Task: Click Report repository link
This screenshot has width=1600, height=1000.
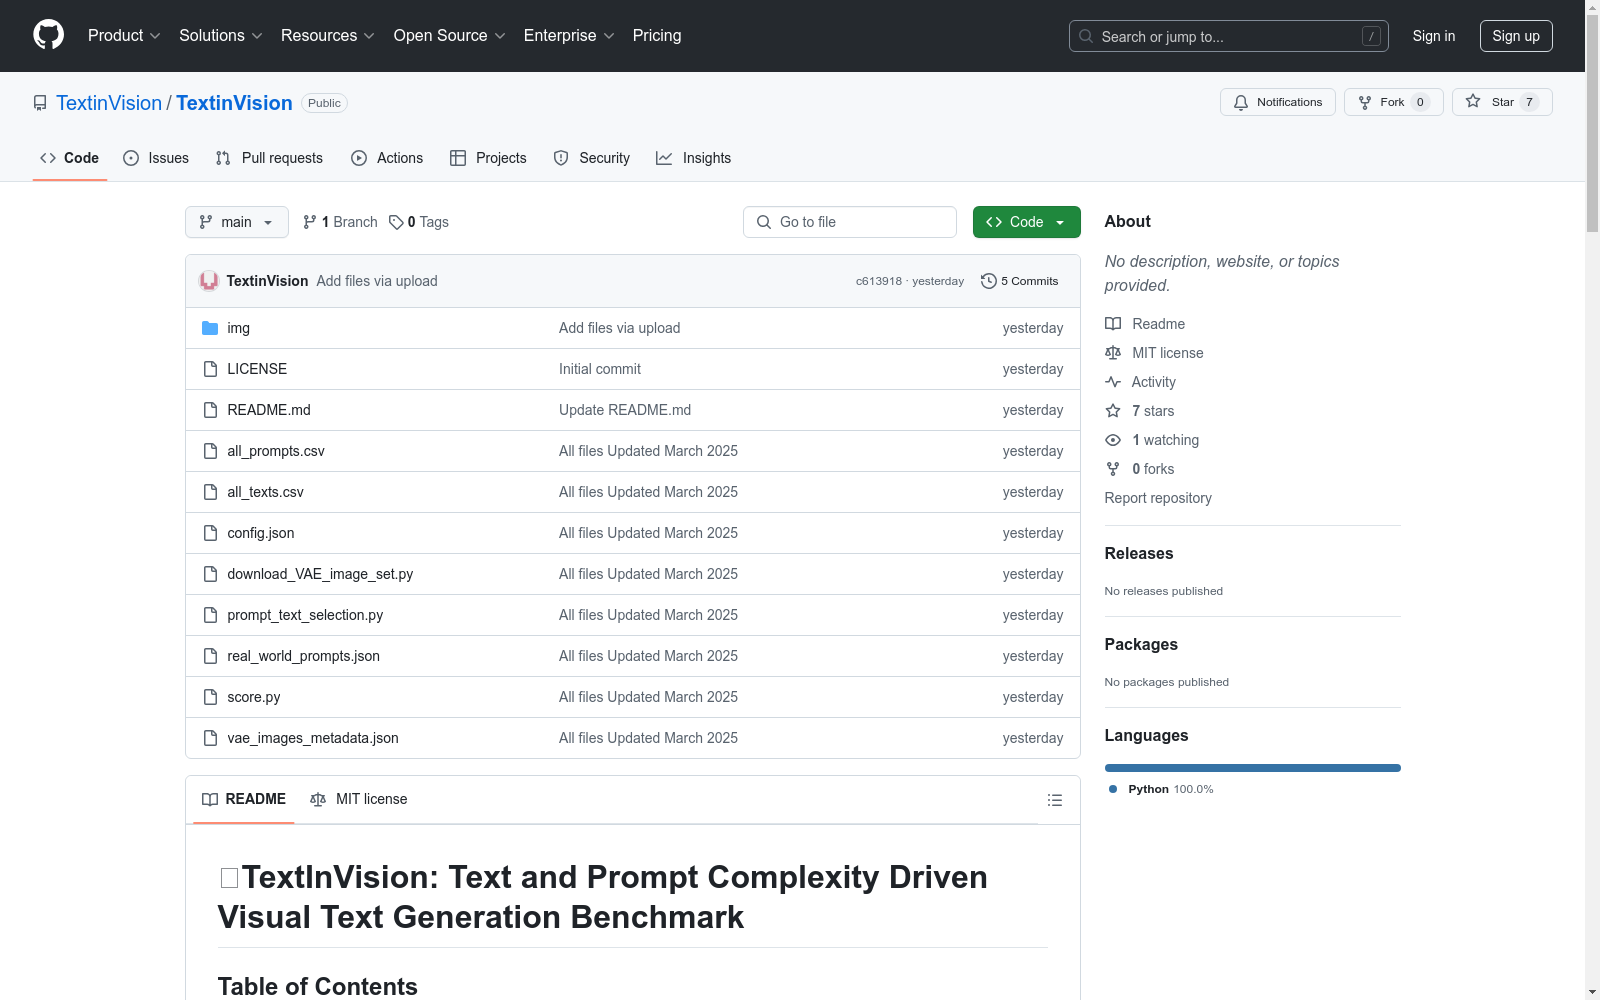Action: click(1158, 498)
